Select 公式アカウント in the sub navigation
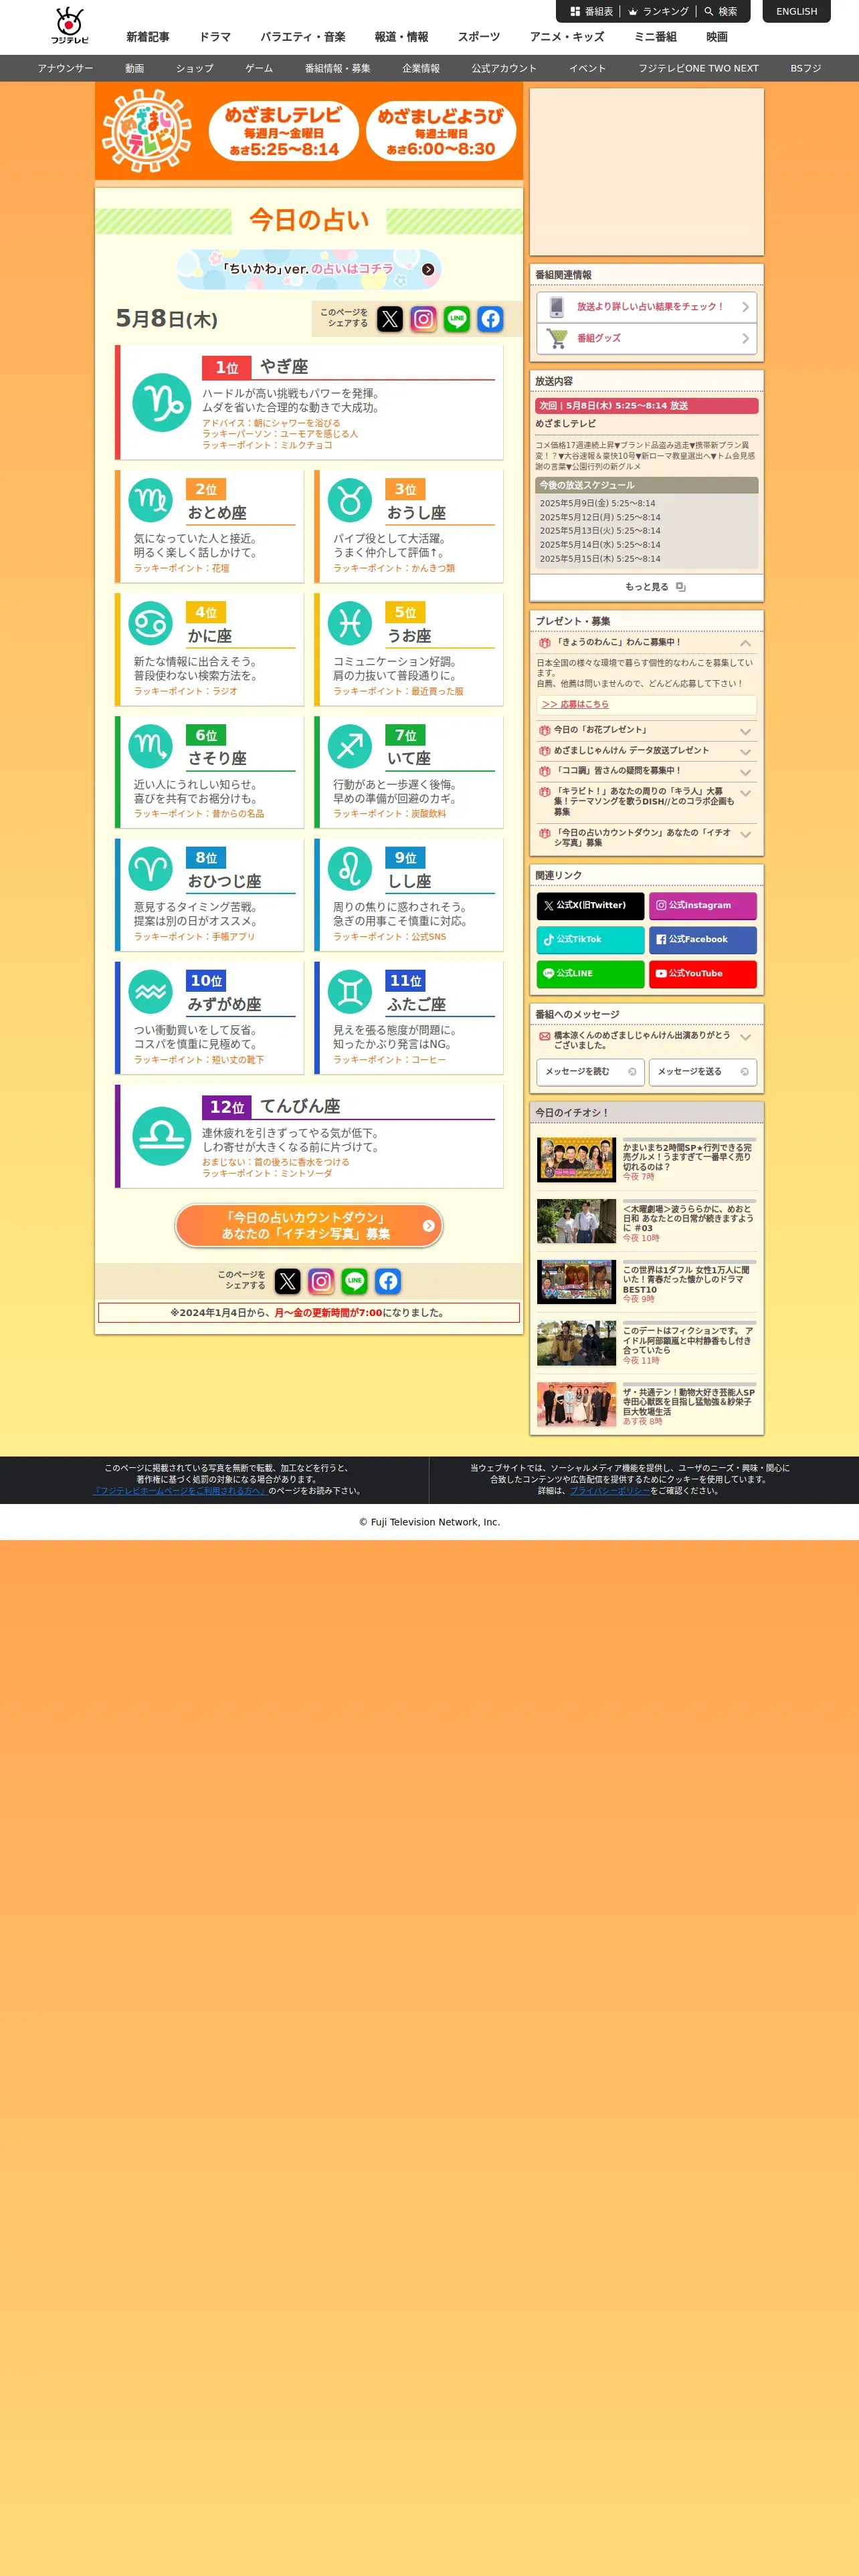The height and width of the screenshot is (2576, 859). tap(504, 68)
